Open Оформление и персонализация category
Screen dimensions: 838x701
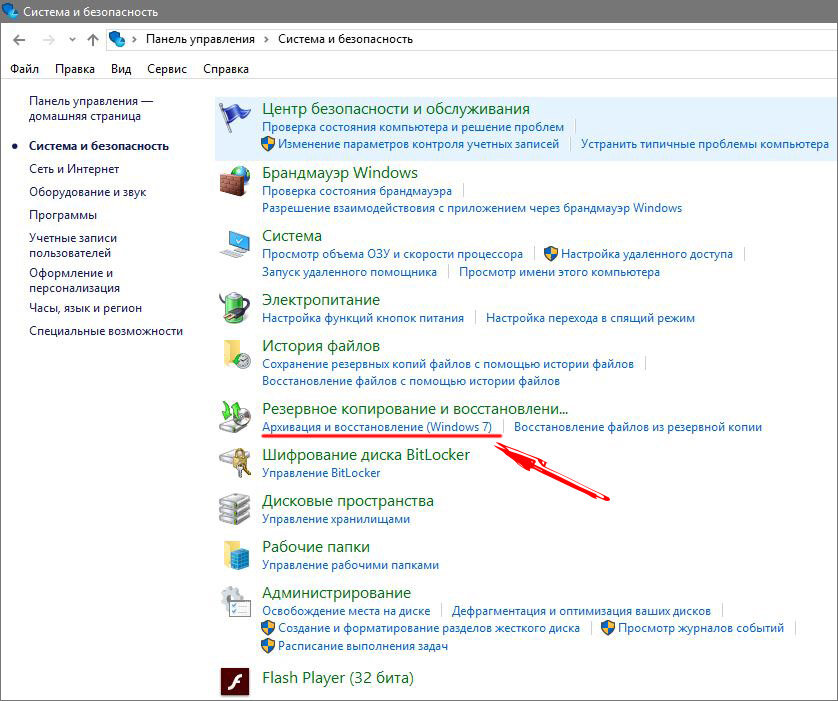74,281
